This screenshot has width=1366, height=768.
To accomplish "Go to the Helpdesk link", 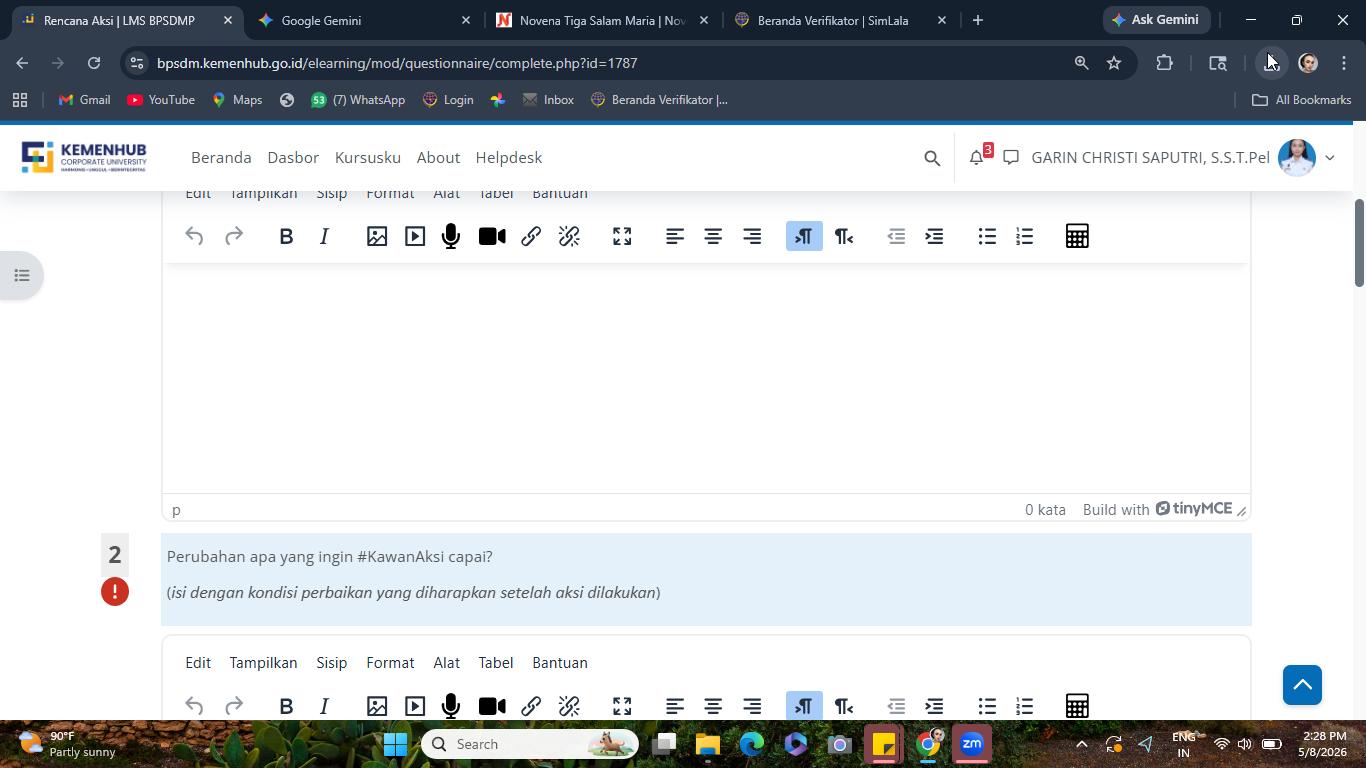I will click(x=509, y=158).
